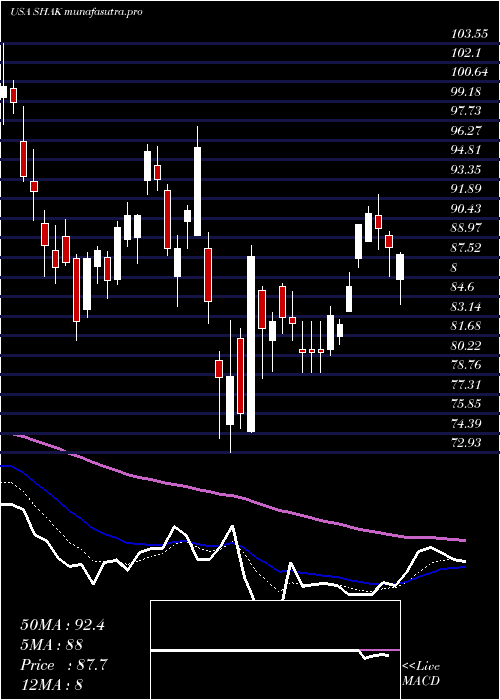
Task: Select the 80.22 price axis label
Action: [466, 345]
